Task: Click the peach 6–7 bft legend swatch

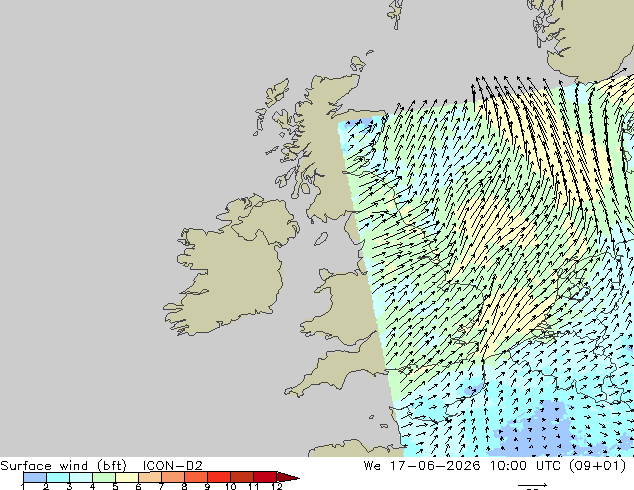Action: tap(150, 477)
